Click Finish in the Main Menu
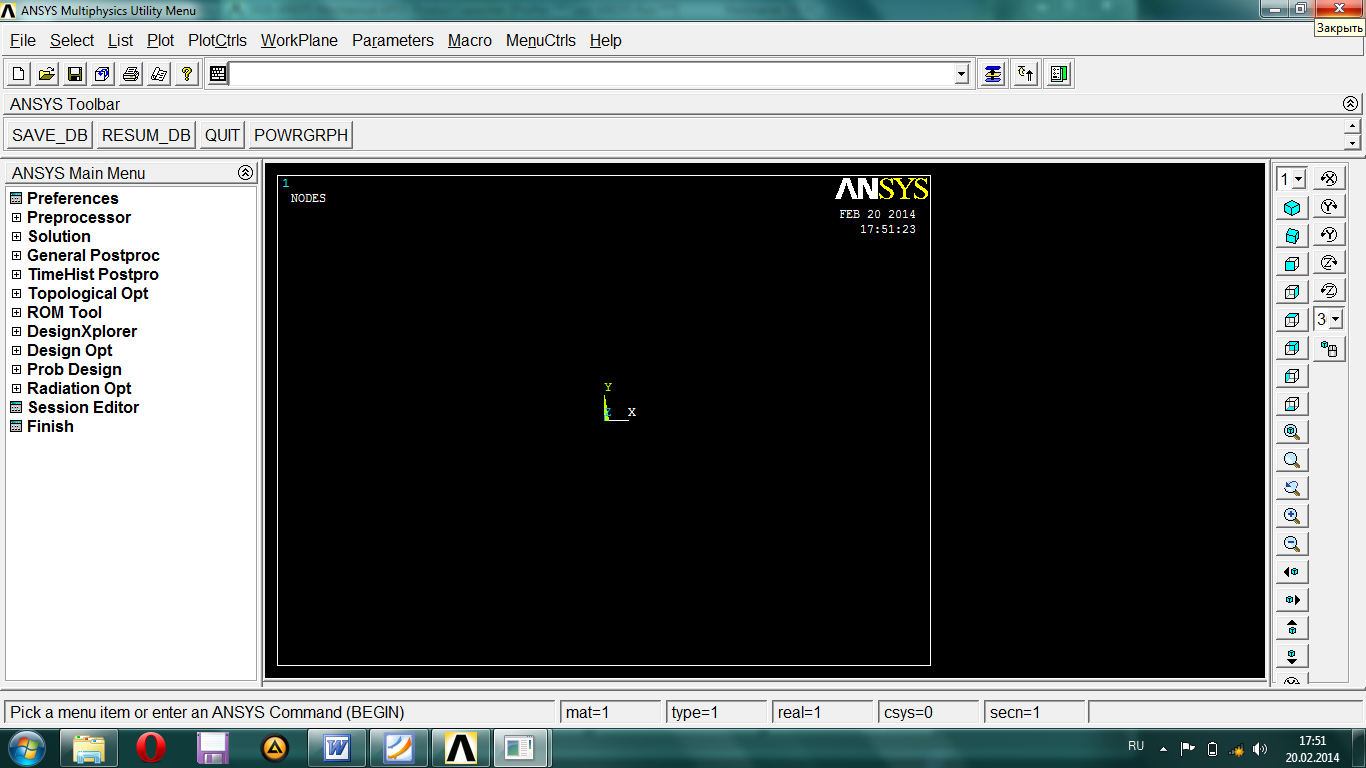 [50, 427]
